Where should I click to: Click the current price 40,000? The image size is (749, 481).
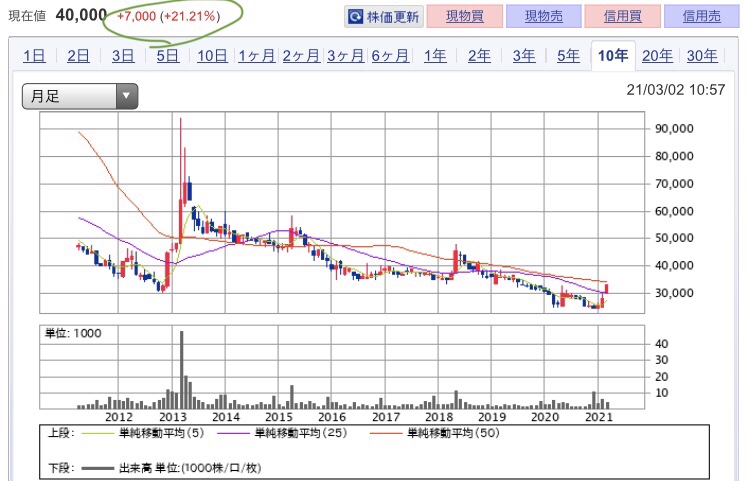click(81, 15)
